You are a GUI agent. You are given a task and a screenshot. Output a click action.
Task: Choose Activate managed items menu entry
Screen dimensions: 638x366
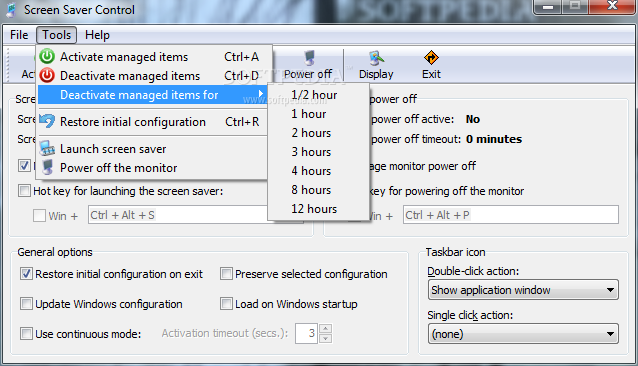(x=153, y=57)
